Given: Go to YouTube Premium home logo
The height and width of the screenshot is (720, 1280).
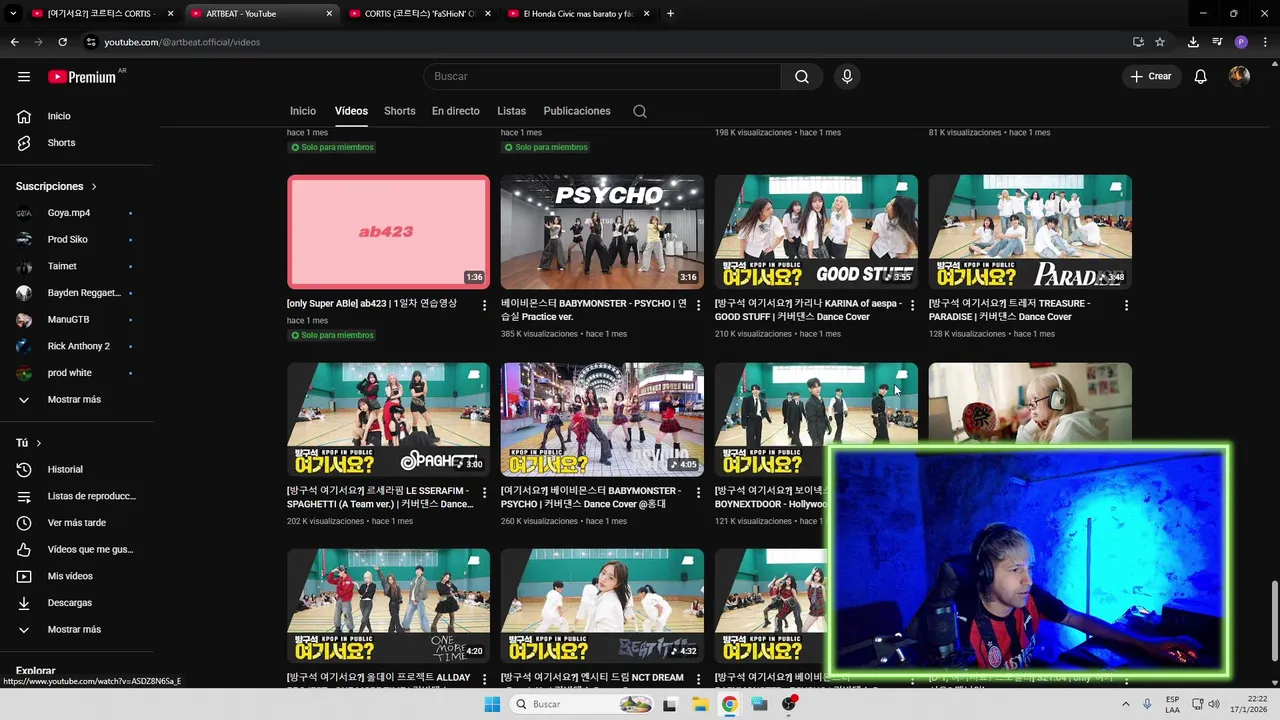Looking at the screenshot, I should (82, 76).
